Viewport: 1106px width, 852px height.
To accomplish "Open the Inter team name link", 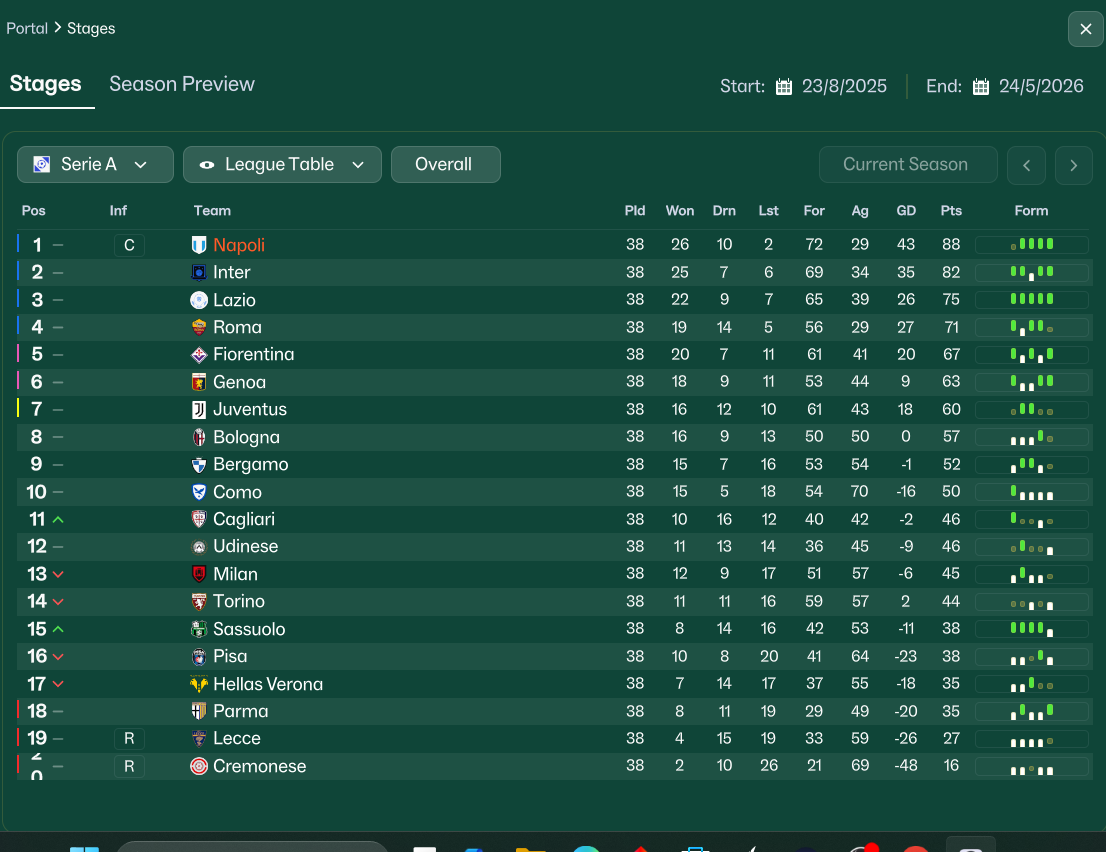I will [232, 272].
